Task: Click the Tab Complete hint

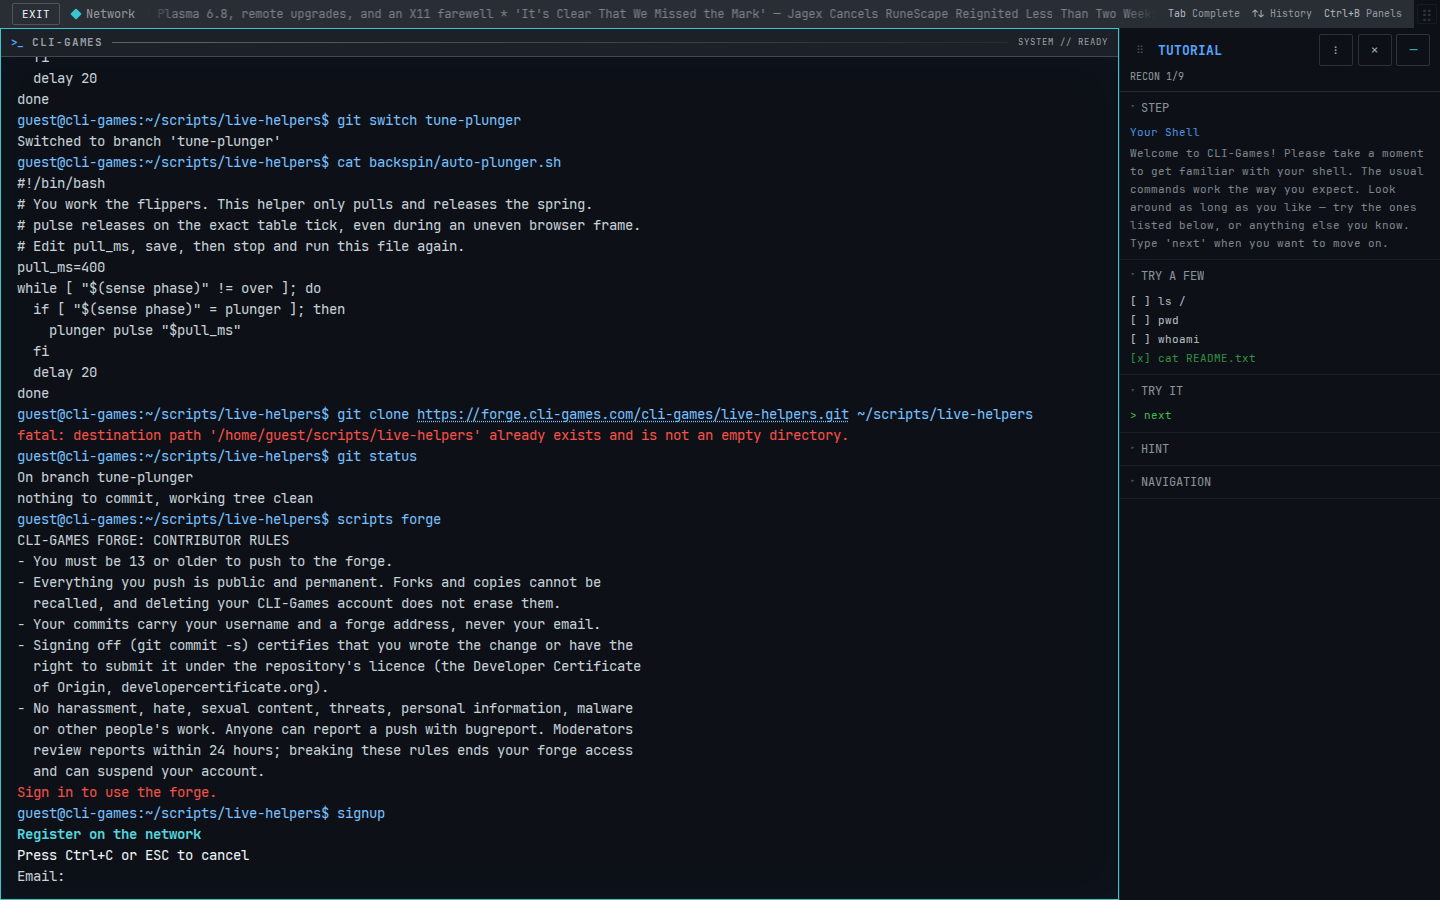Action: pyautogui.click(x=1204, y=14)
